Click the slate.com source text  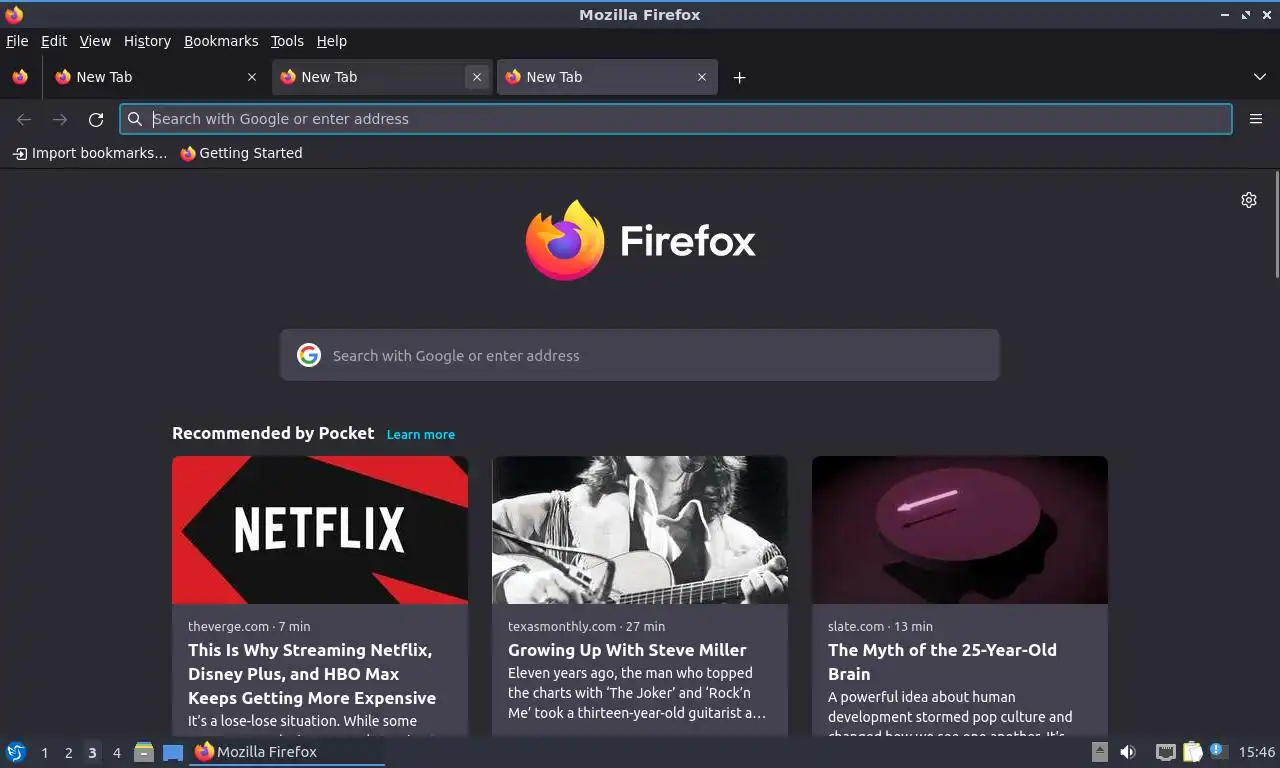click(x=856, y=626)
